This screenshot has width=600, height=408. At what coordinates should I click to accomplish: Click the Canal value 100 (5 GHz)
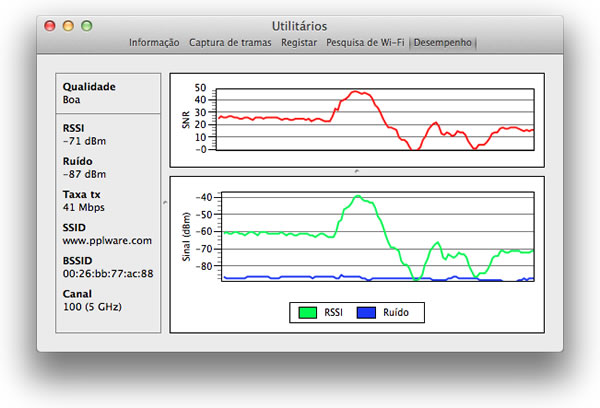click(x=92, y=307)
